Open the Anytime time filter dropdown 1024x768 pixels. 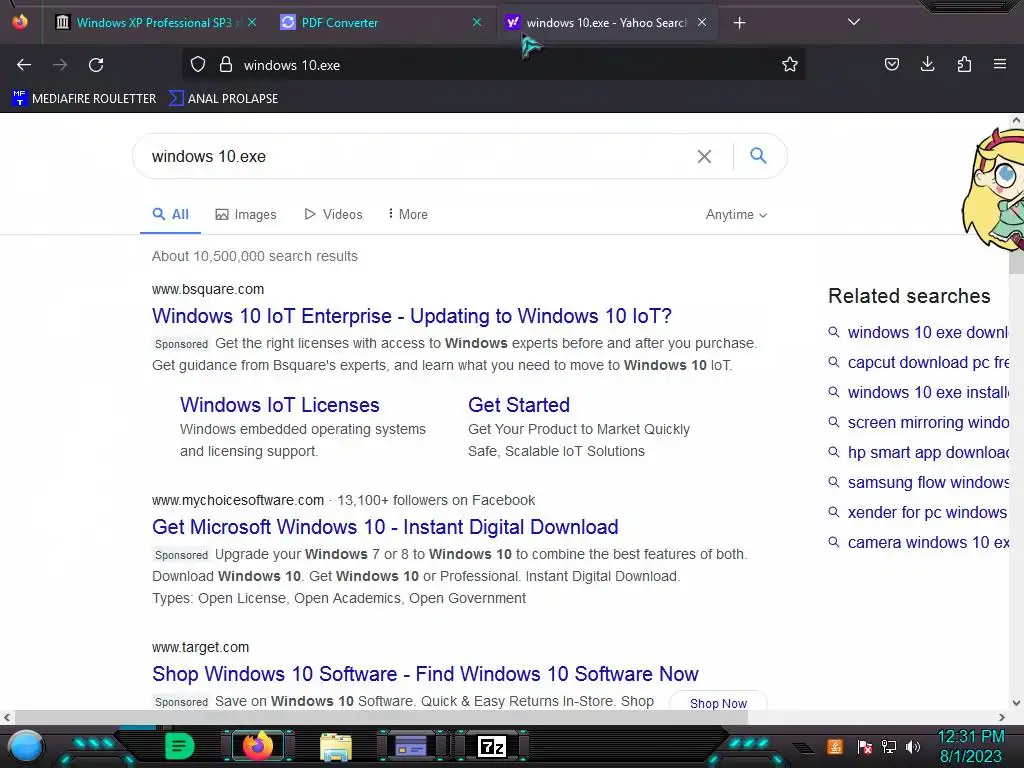pos(736,214)
